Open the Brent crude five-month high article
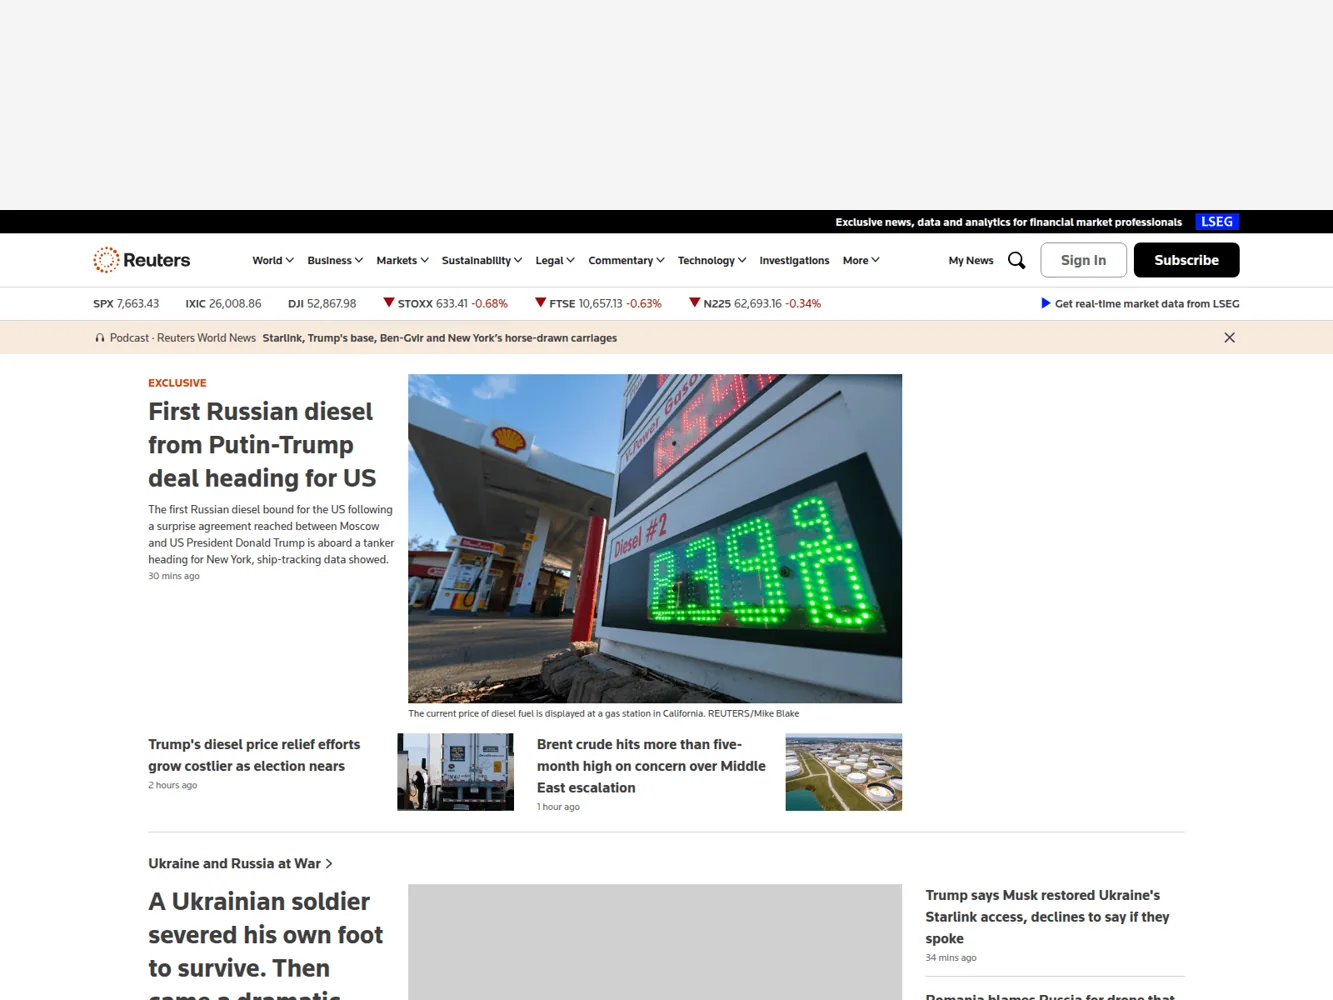The width and height of the screenshot is (1333, 1000). pos(651,766)
